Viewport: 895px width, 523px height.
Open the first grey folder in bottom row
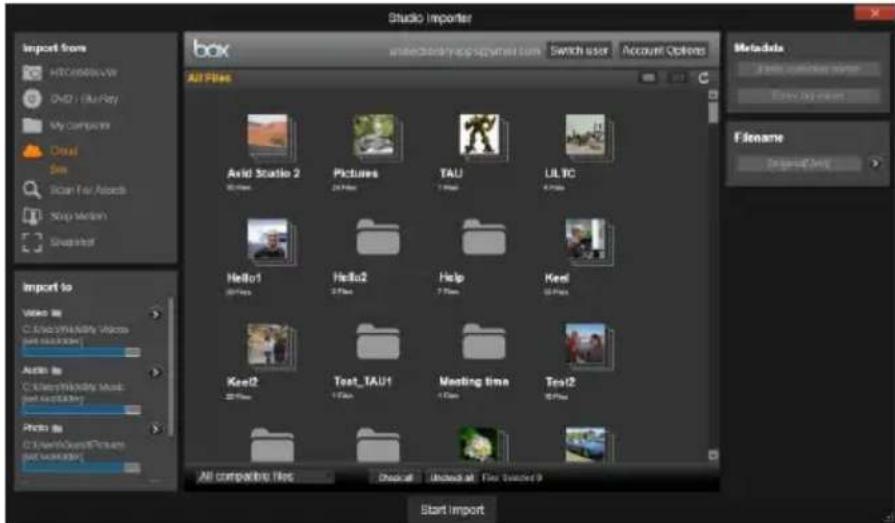(272, 445)
